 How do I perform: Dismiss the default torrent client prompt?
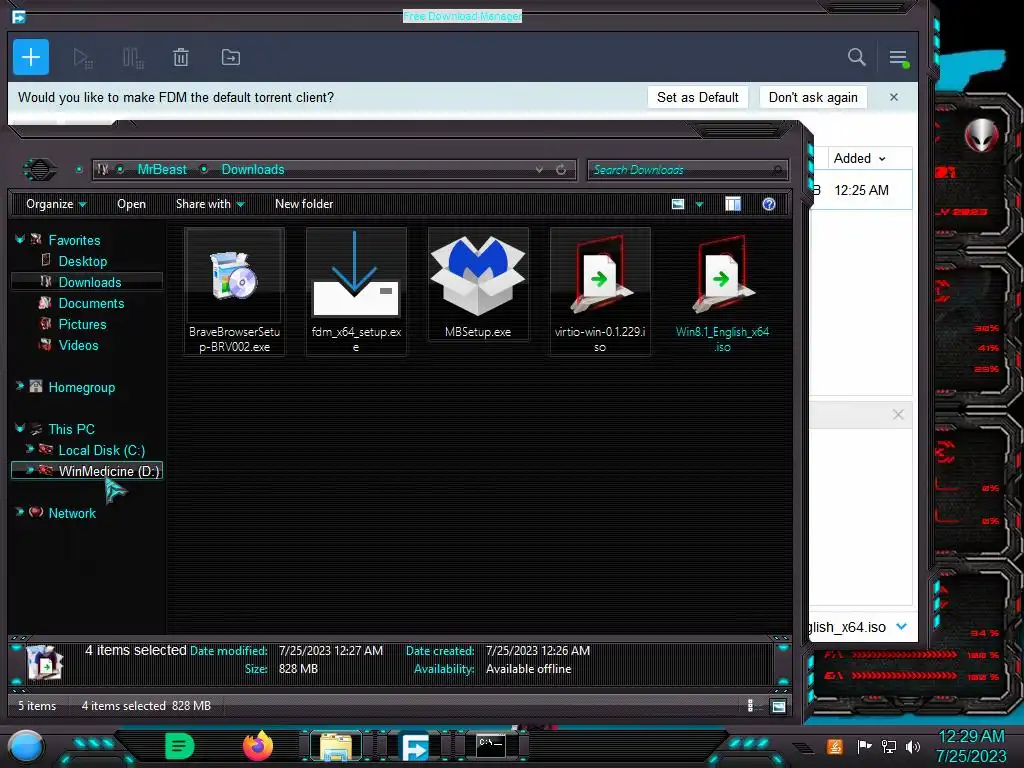coord(893,97)
